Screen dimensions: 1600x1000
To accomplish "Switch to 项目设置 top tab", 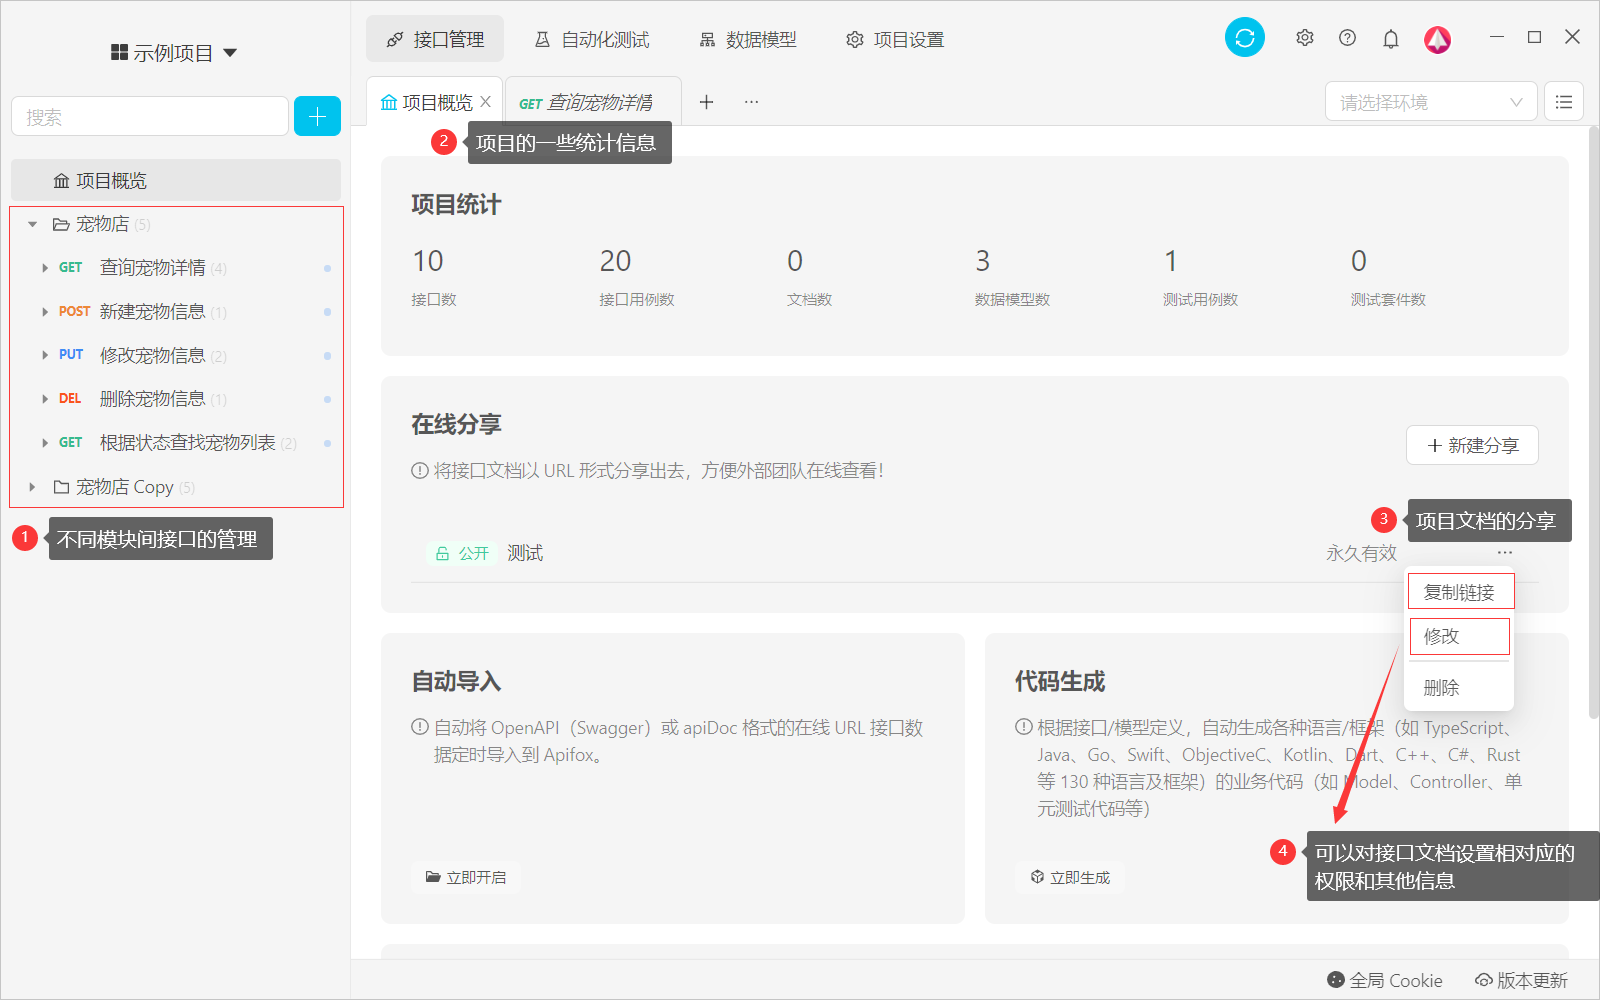I will coord(895,39).
